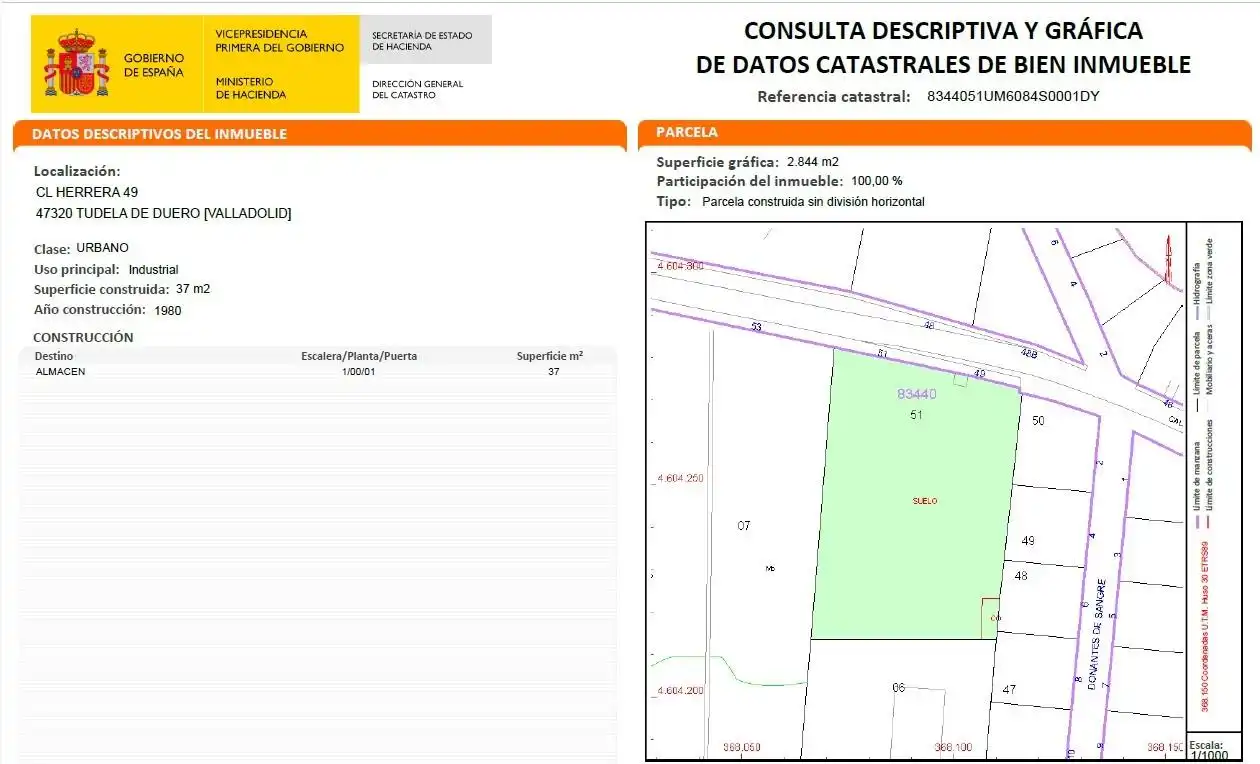Viewport: 1260px width, 764px height.
Task: Click legend entry 'Límite de construcciones'
Action: [1210, 463]
